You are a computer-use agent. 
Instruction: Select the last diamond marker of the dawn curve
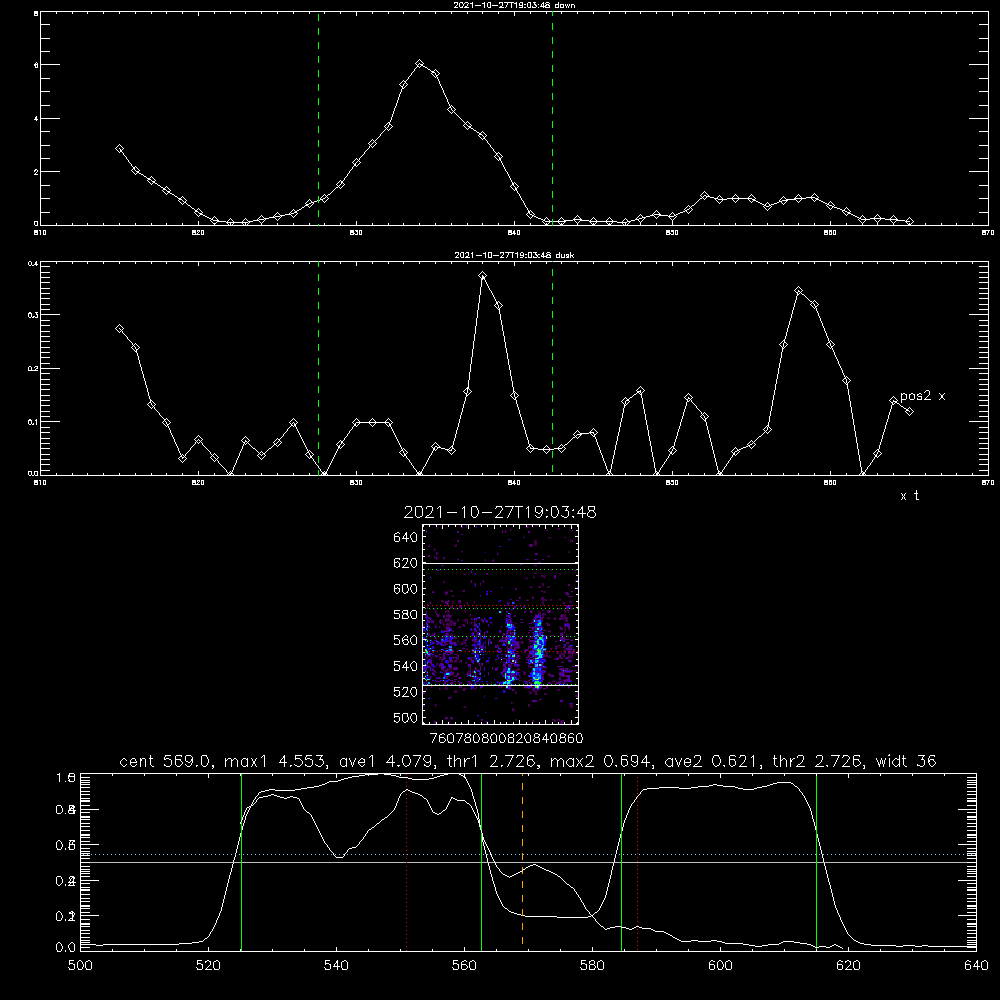pos(909,221)
